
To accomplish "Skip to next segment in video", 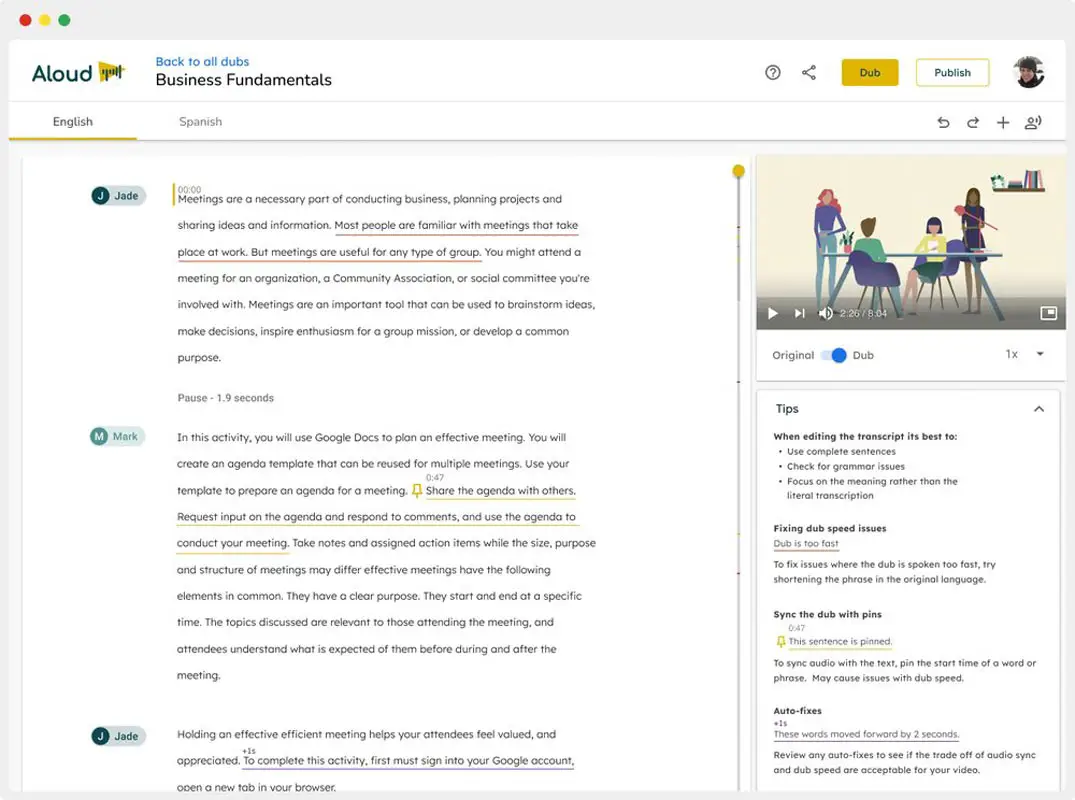I will point(799,313).
